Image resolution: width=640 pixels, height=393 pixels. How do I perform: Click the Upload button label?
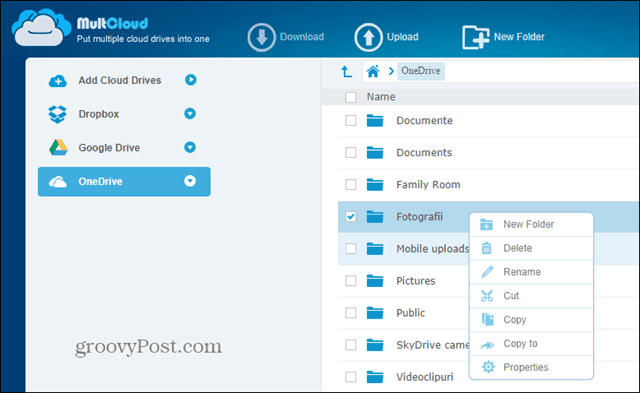click(x=402, y=37)
